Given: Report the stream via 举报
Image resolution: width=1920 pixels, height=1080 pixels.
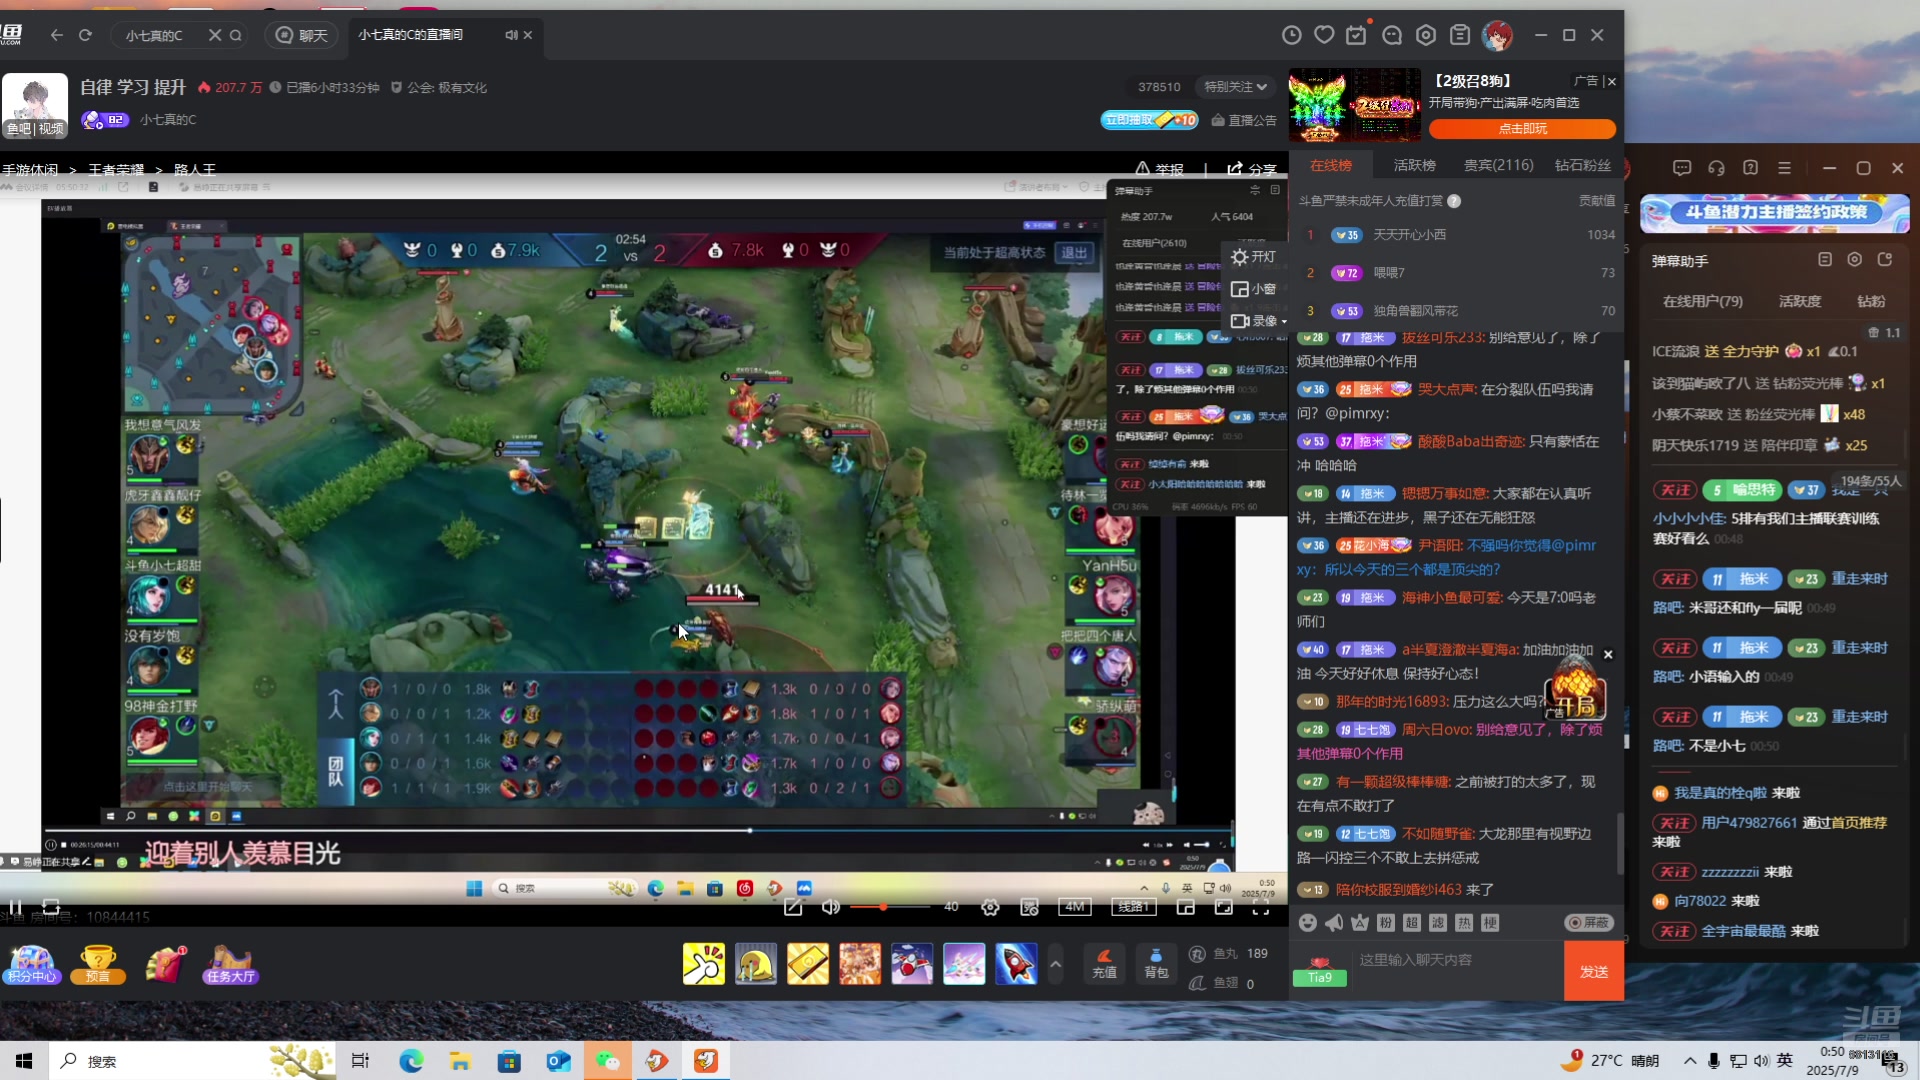Looking at the screenshot, I should point(1160,169).
